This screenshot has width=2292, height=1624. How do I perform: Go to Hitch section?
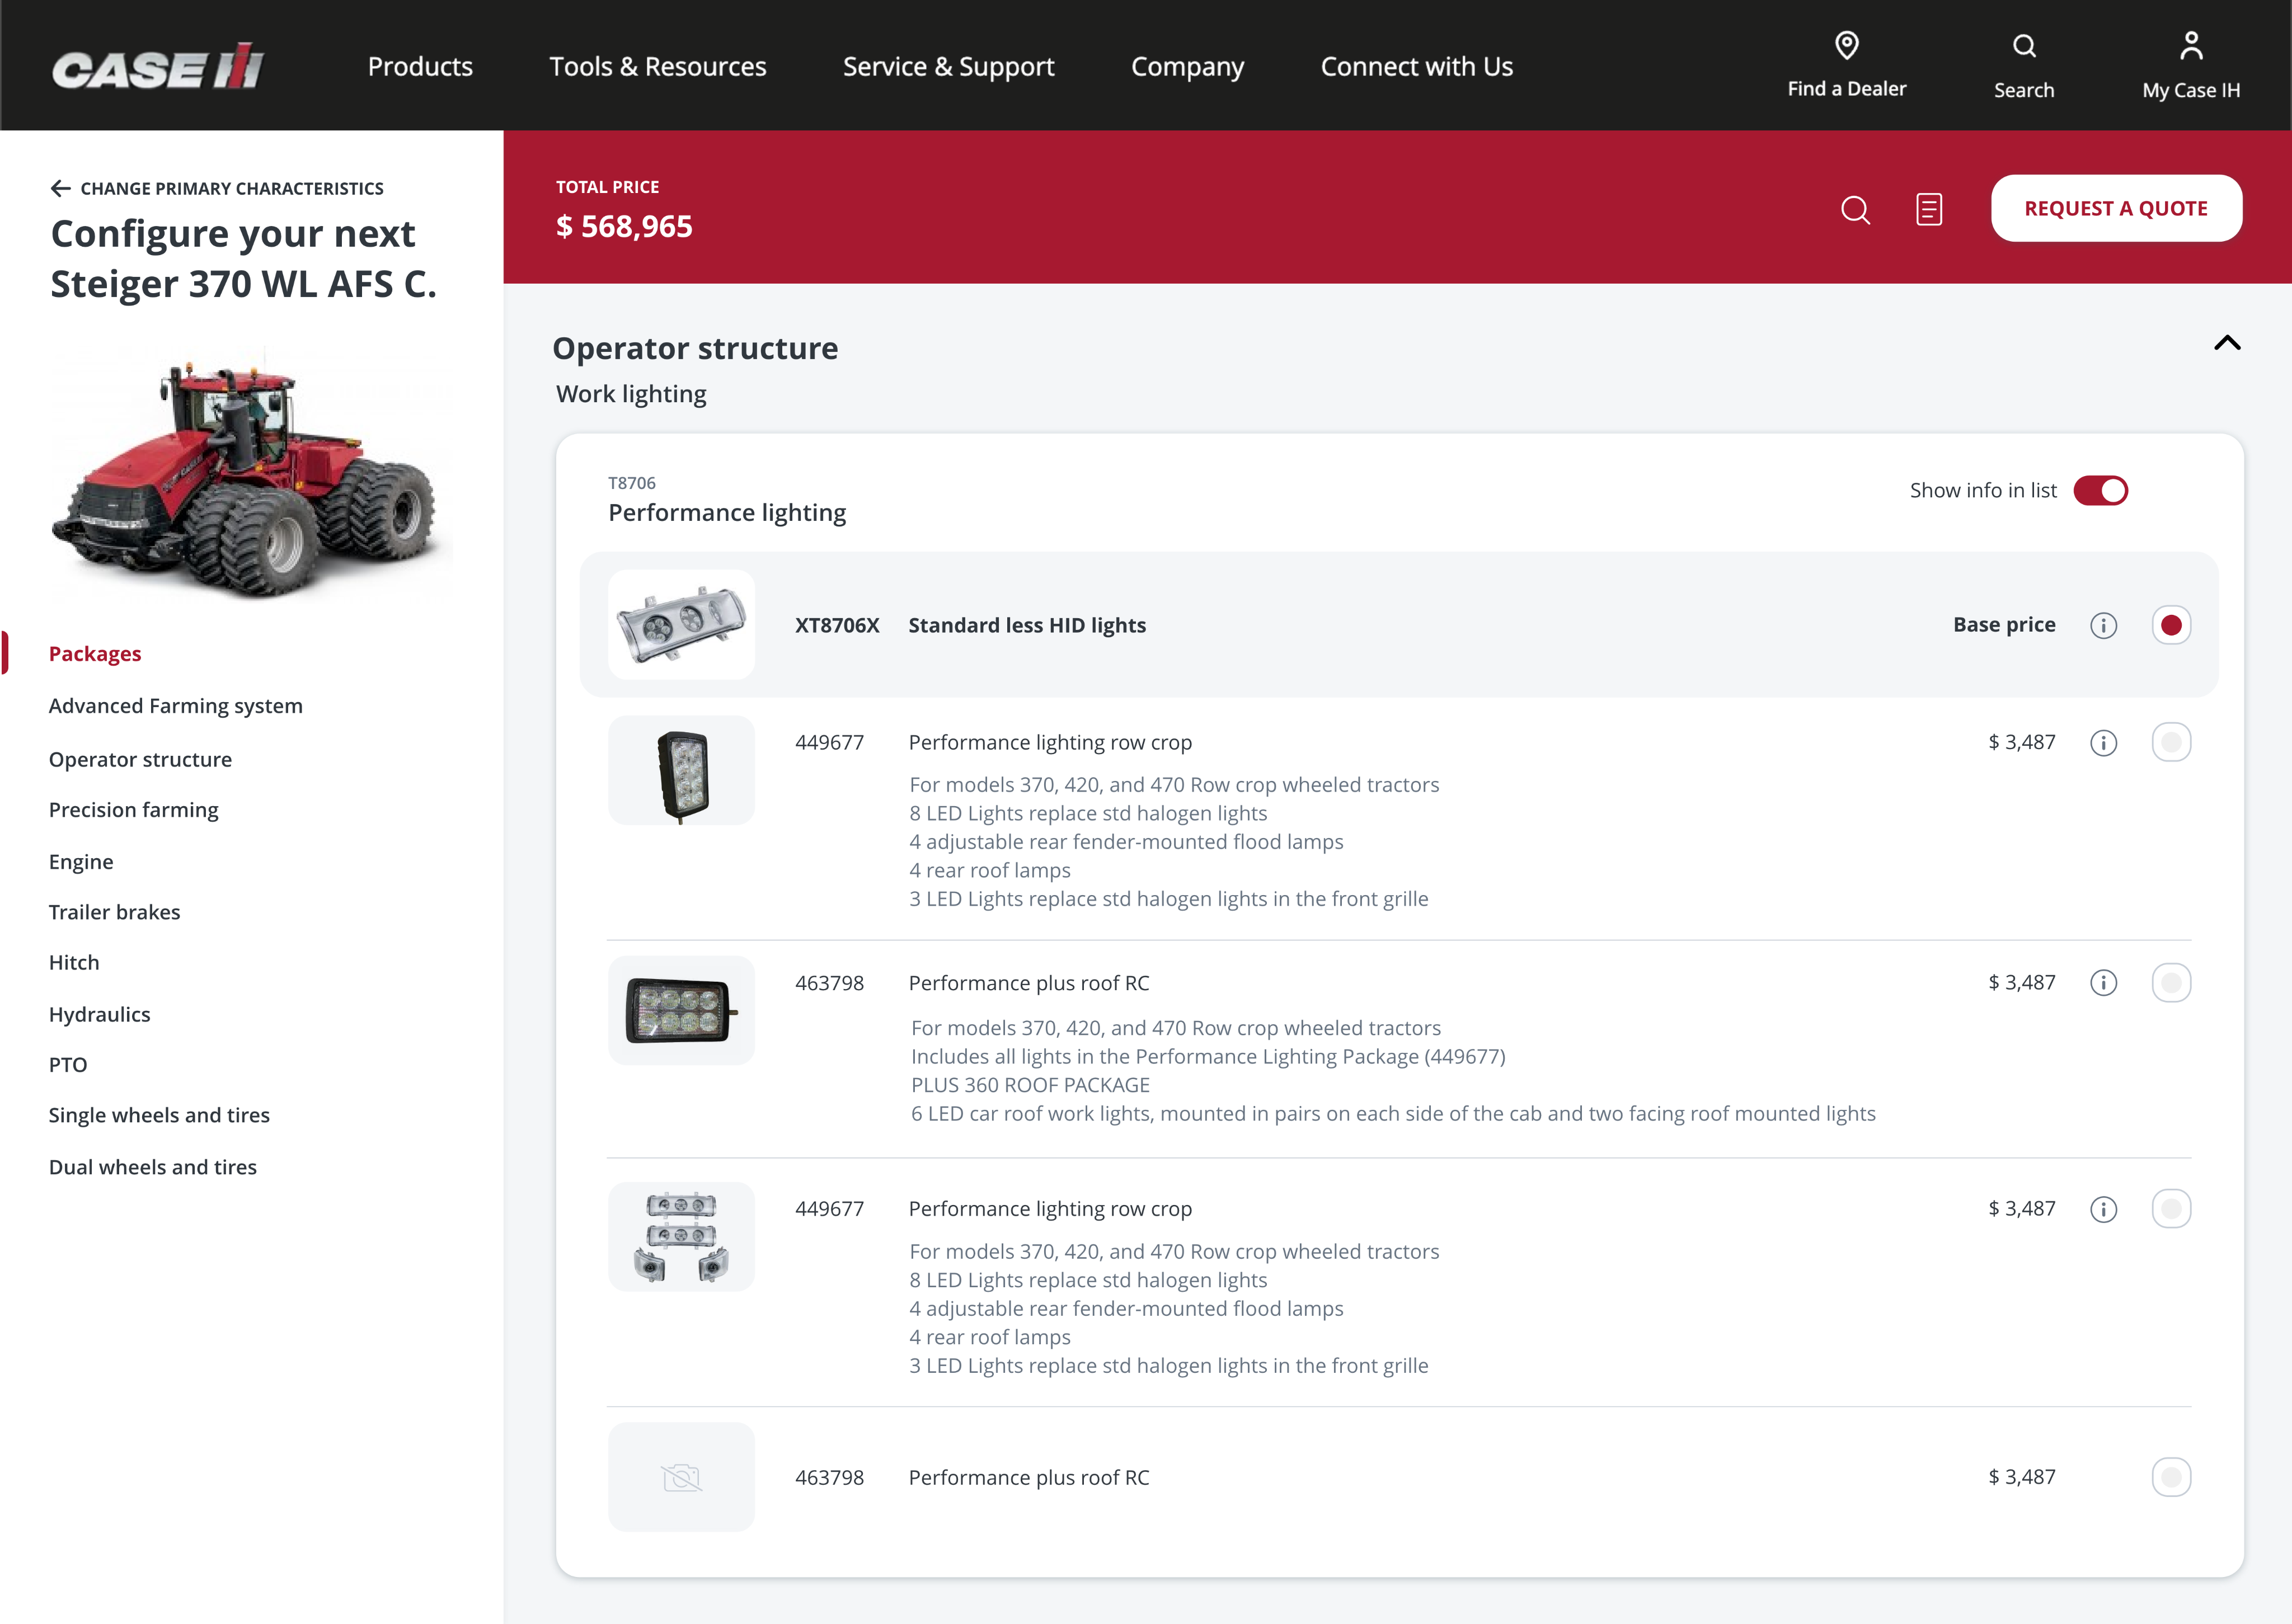pyautogui.click(x=74, y=962)
